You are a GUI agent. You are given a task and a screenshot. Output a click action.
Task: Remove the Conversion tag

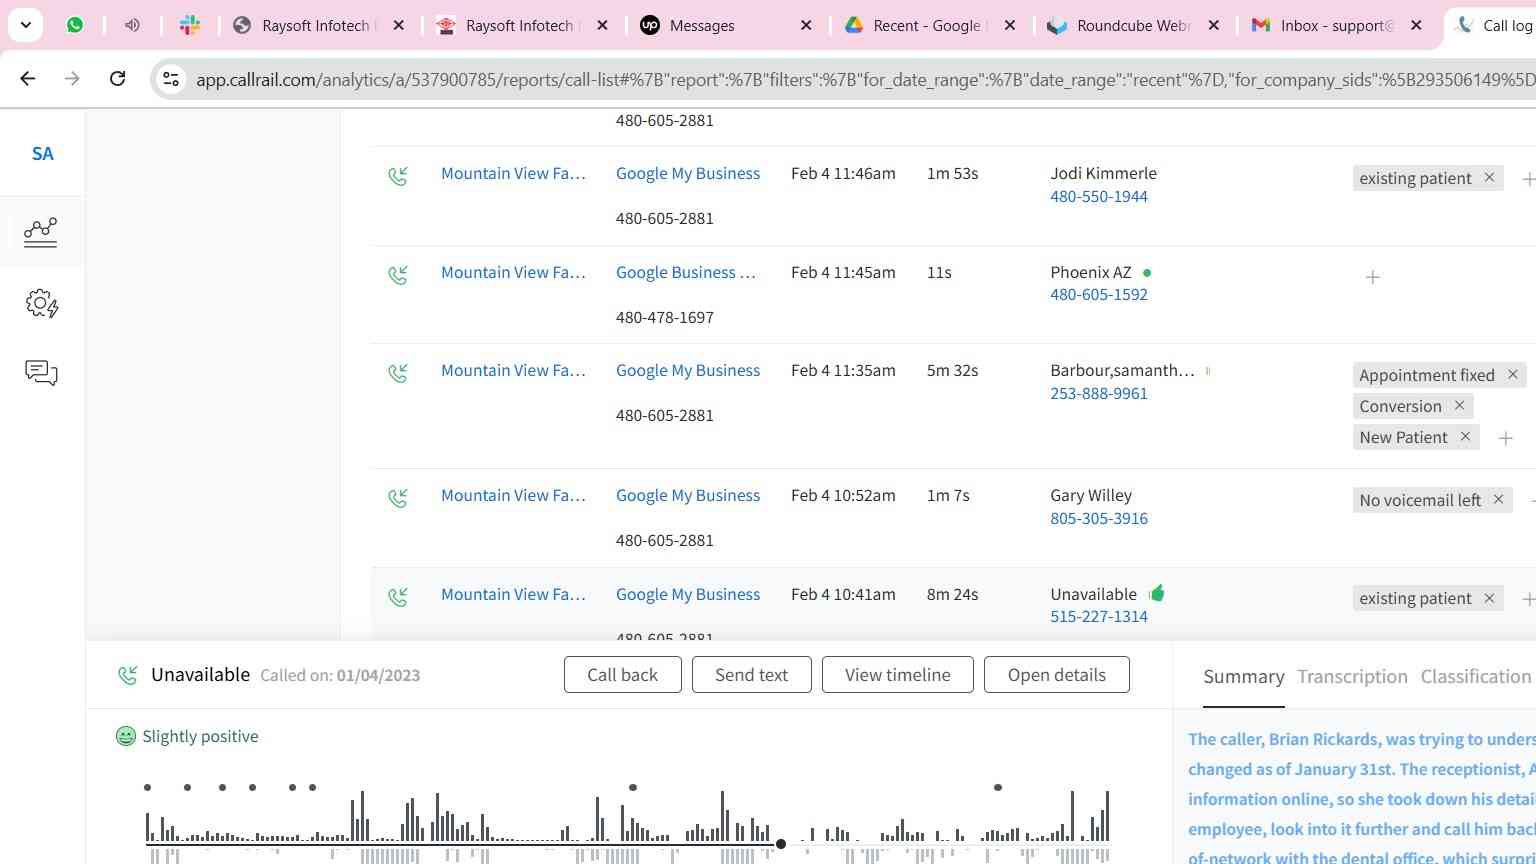coord(1459,405)
